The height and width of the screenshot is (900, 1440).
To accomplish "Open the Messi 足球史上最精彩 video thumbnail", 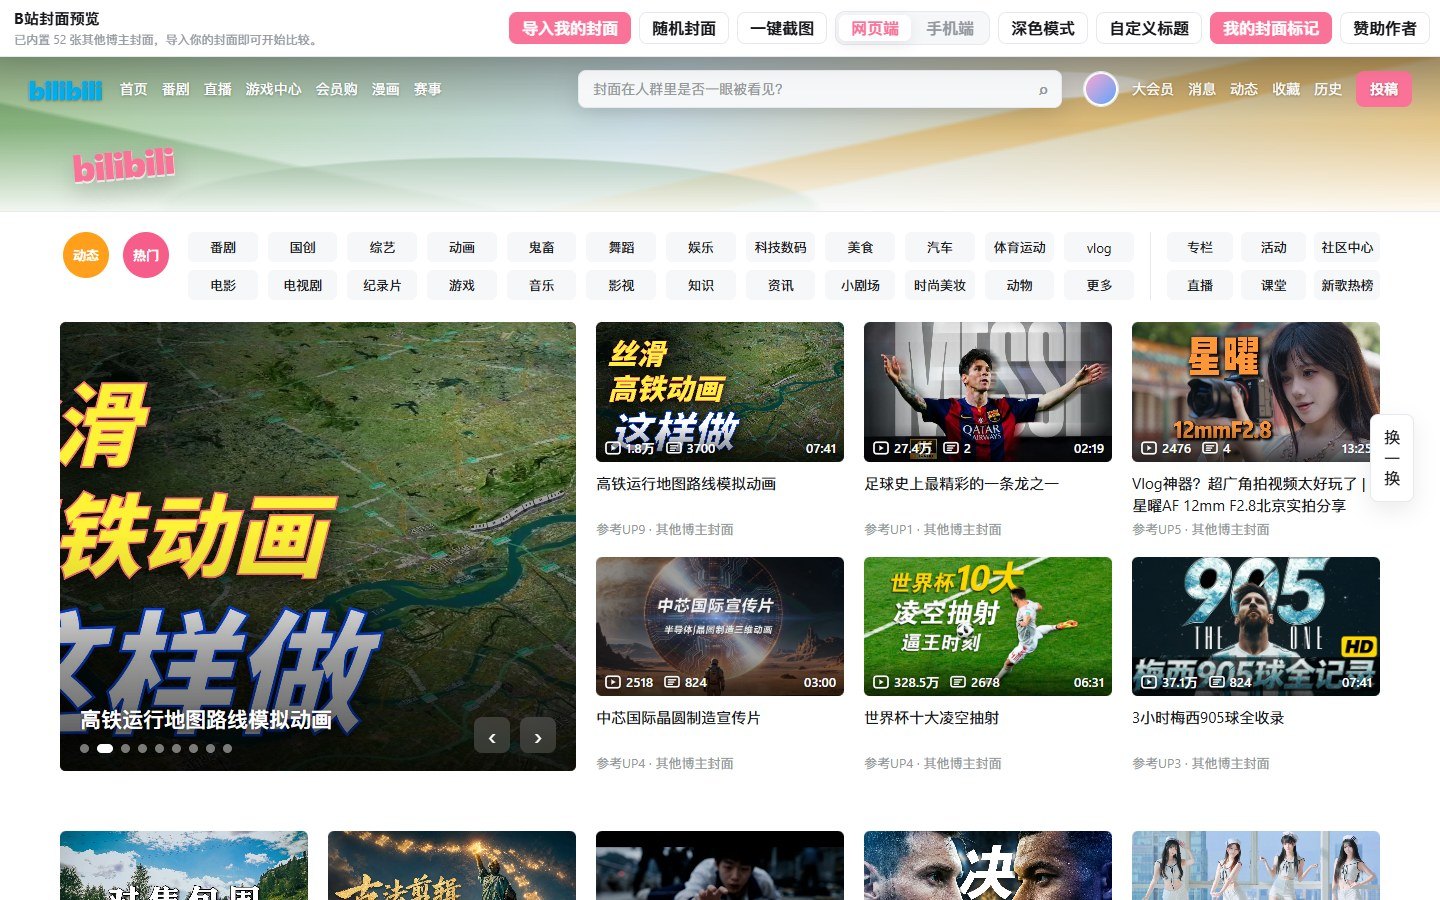I will [x=988, y=392].
